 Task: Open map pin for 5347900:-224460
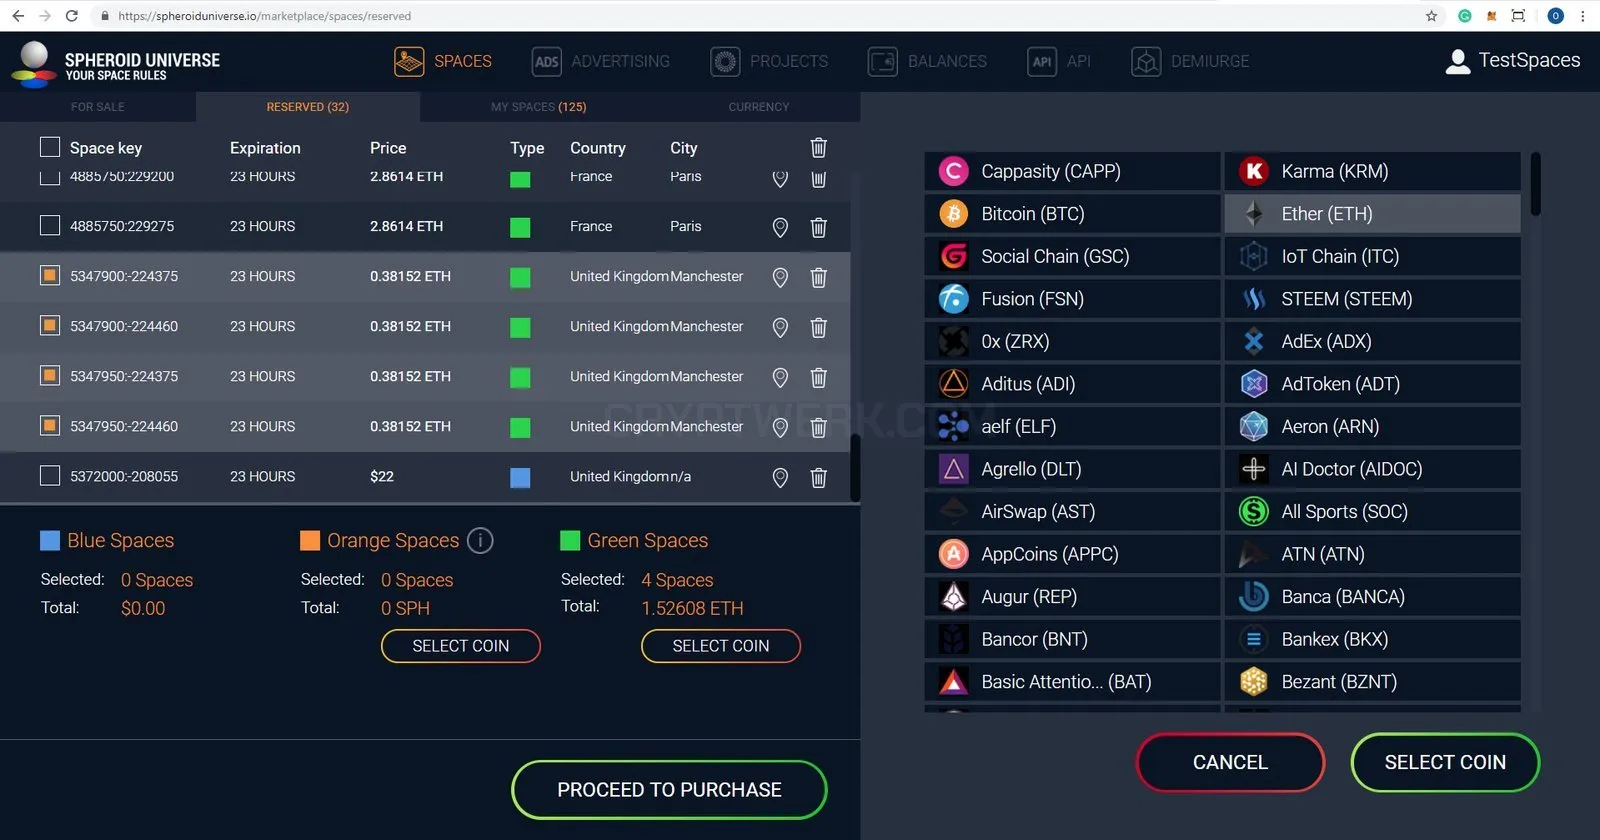[780, 327]
